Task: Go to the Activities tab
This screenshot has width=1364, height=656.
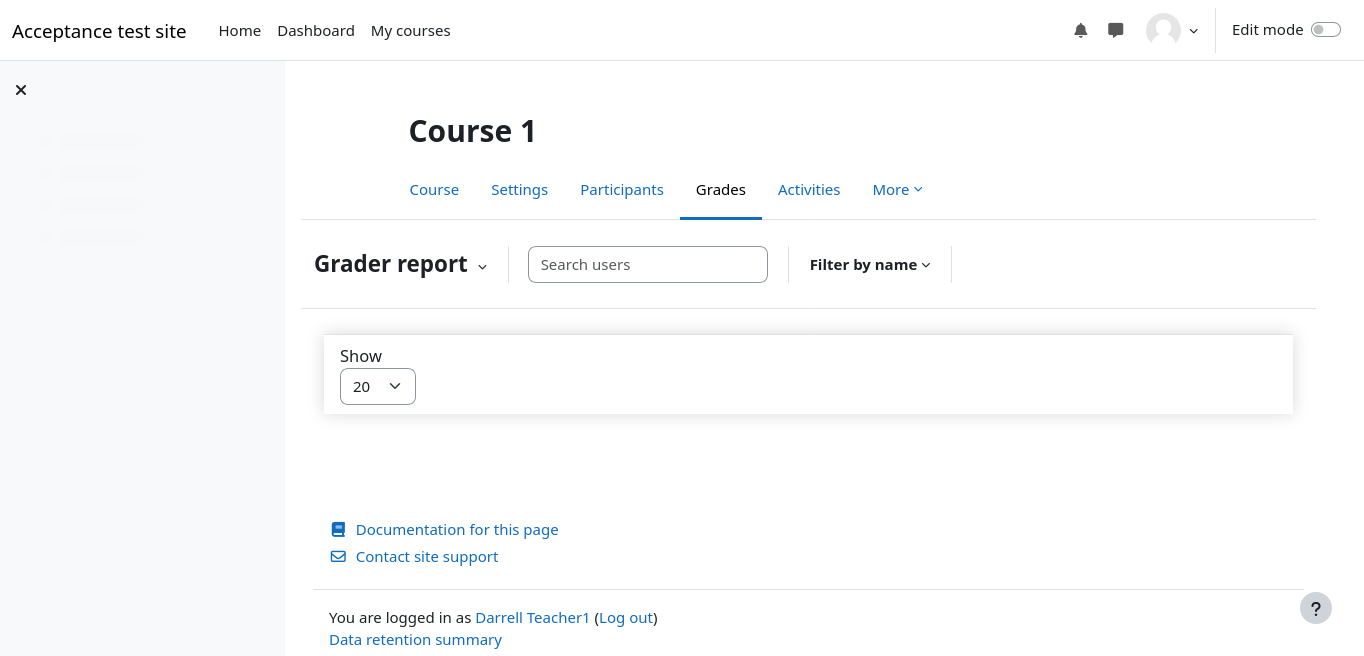Action: coord(808,190)
